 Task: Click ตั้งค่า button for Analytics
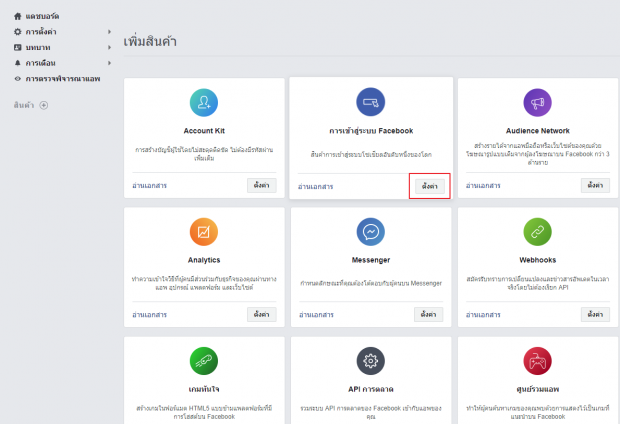262,314
